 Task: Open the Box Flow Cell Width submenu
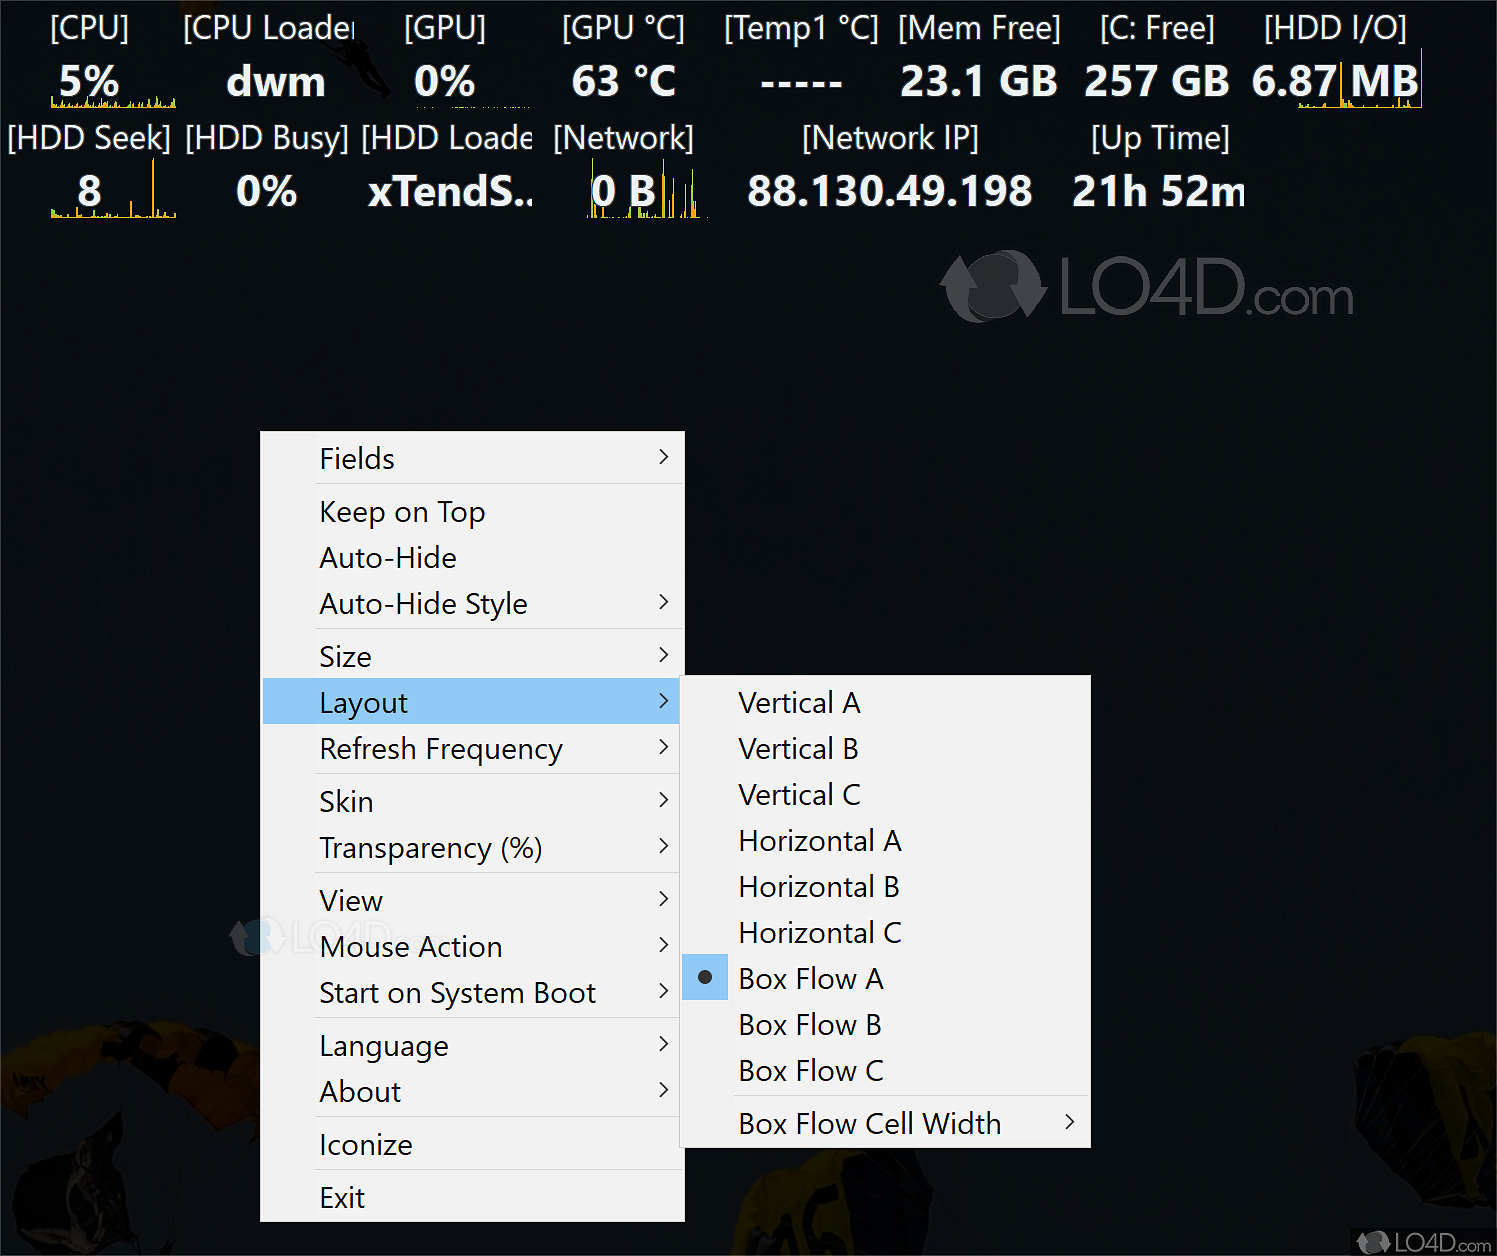(868, 1123)
